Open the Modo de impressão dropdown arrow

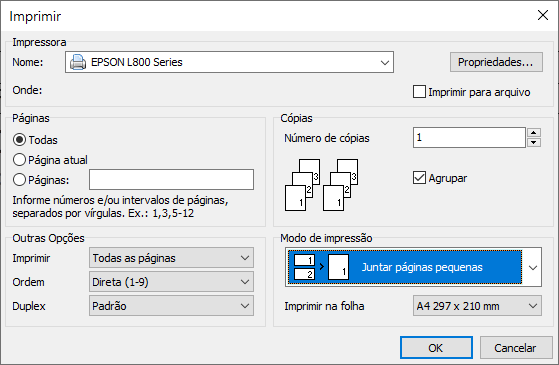click(533, 267)
